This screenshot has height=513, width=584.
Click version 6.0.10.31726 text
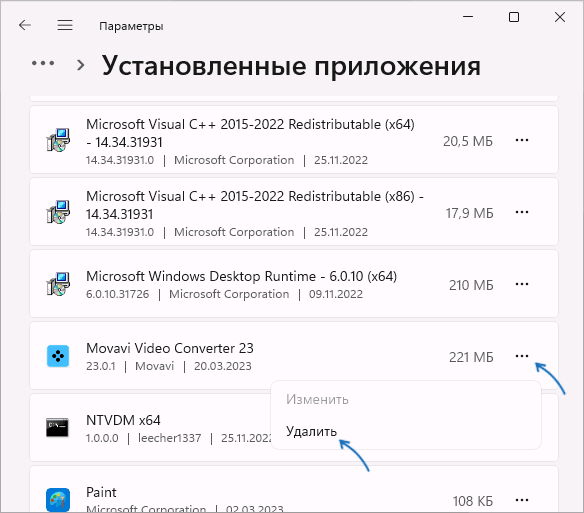tap(117, 294)
